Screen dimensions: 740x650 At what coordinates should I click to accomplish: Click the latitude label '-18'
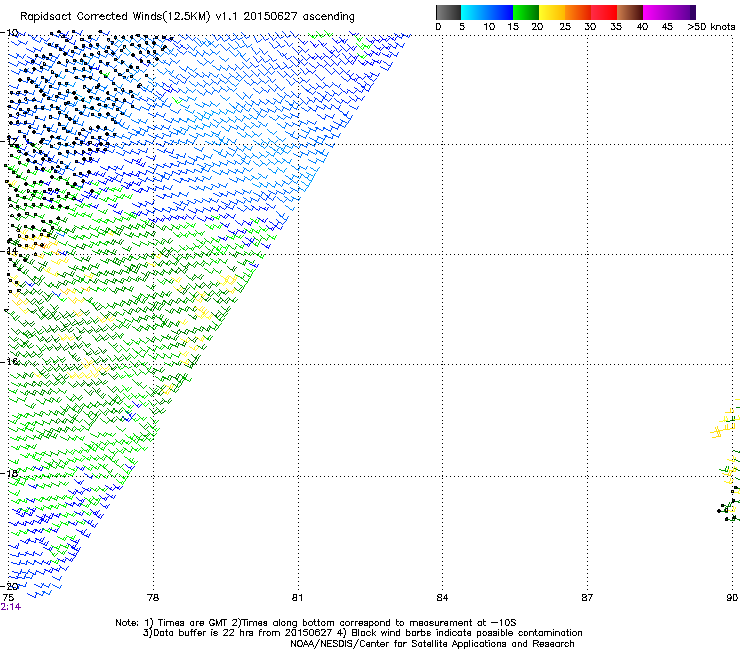click(x=9, y=473)
